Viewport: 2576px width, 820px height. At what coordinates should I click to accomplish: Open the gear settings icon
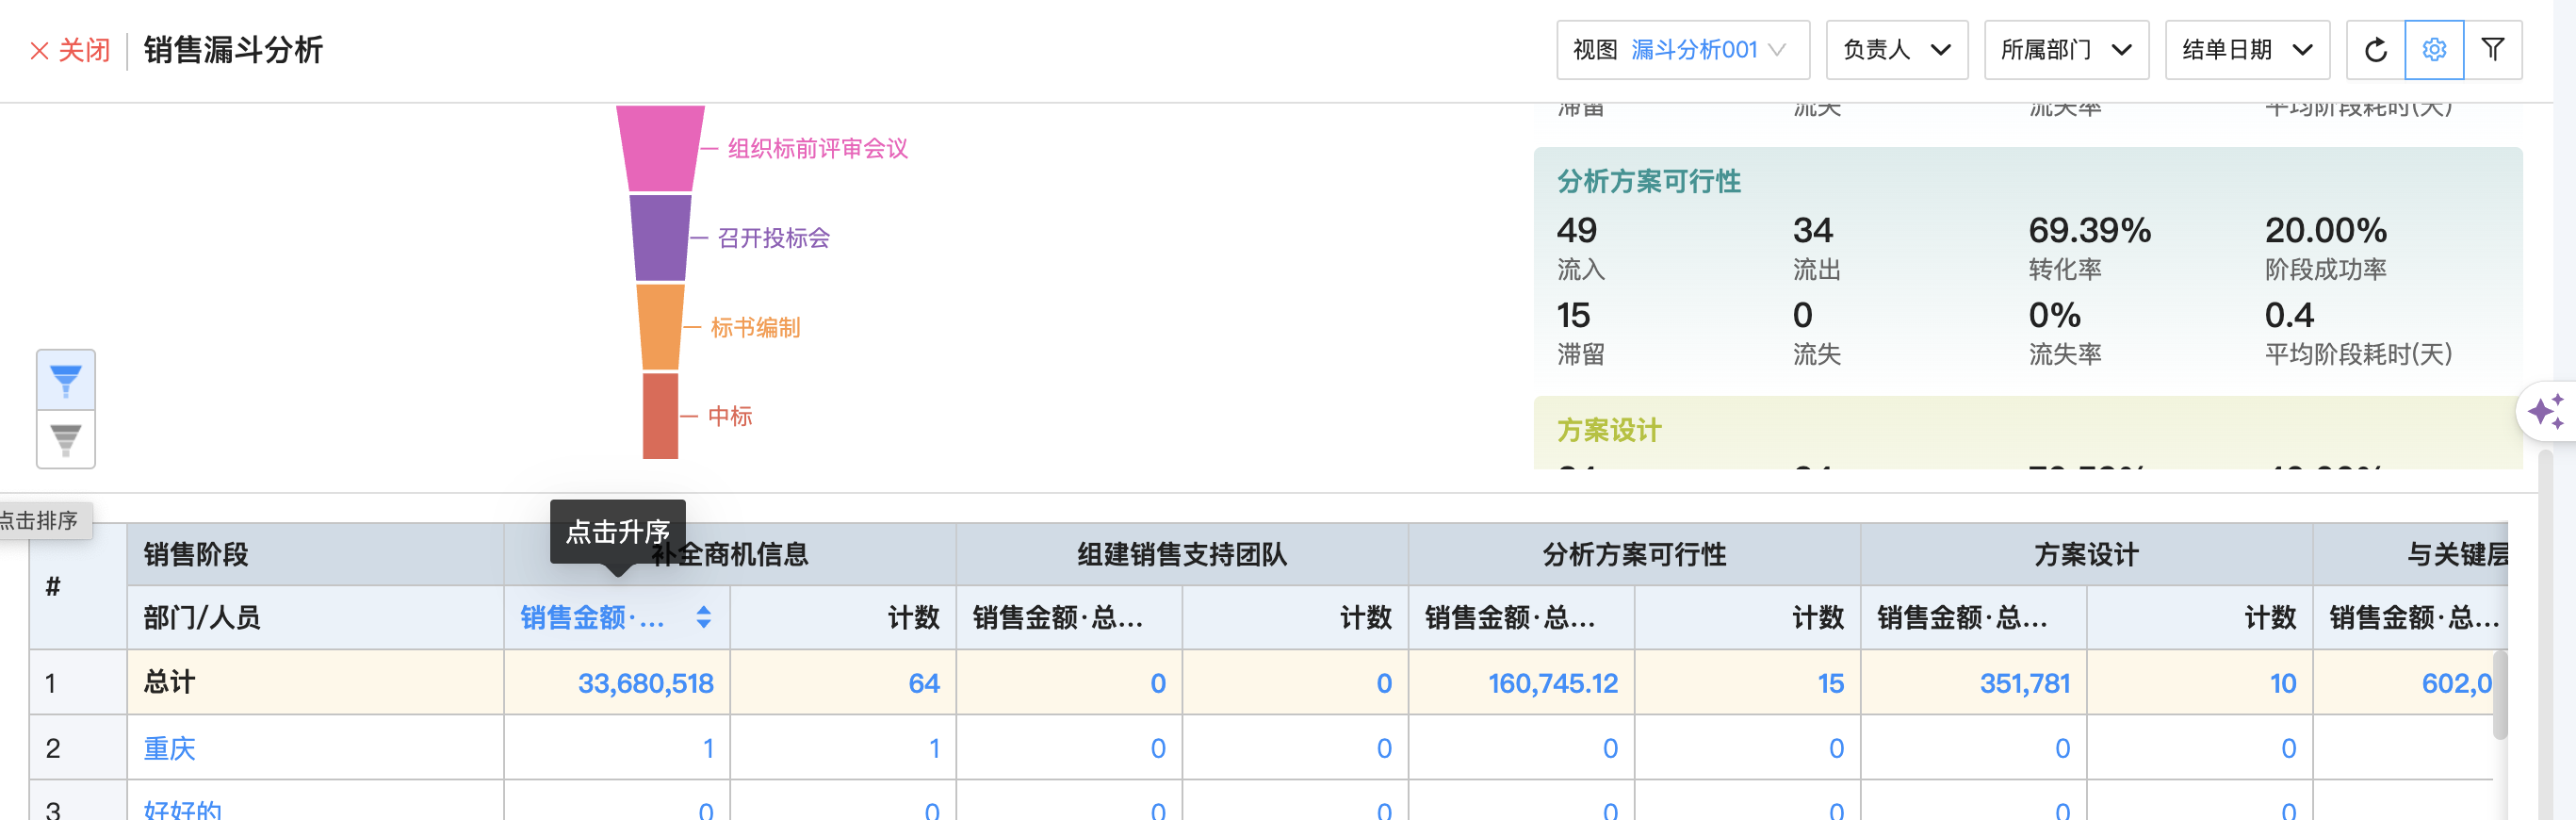(x=2434, y=50)
